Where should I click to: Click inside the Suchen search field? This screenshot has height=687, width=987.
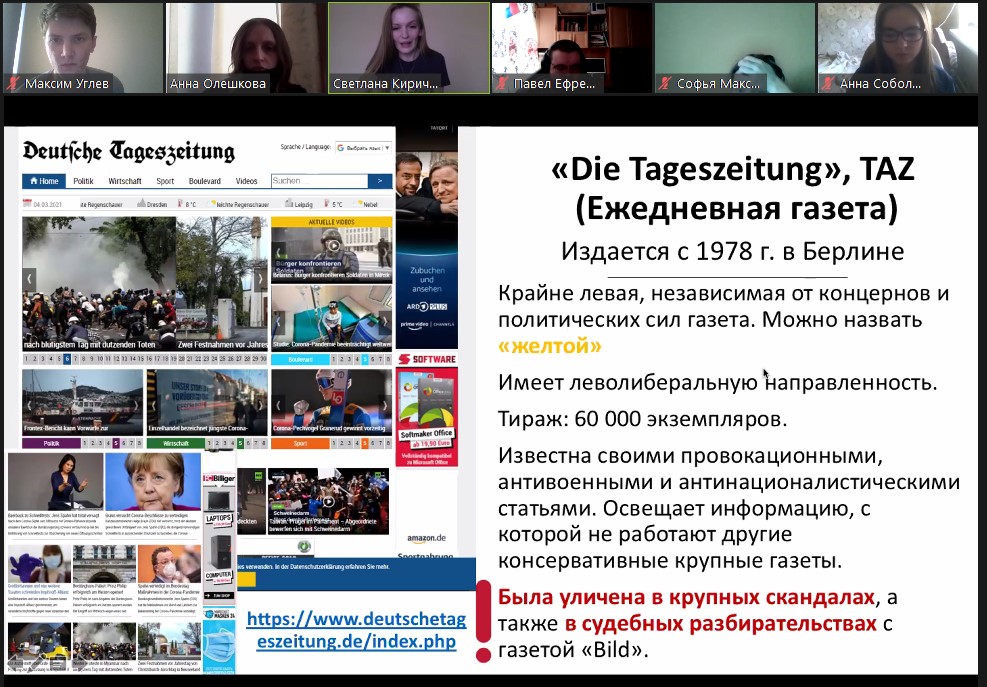pyautogui.click(x=318, y=181)
